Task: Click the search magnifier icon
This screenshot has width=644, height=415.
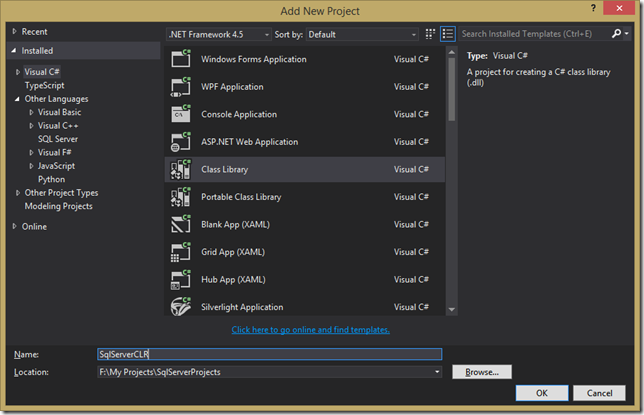Action: click(x=616, y=34)
